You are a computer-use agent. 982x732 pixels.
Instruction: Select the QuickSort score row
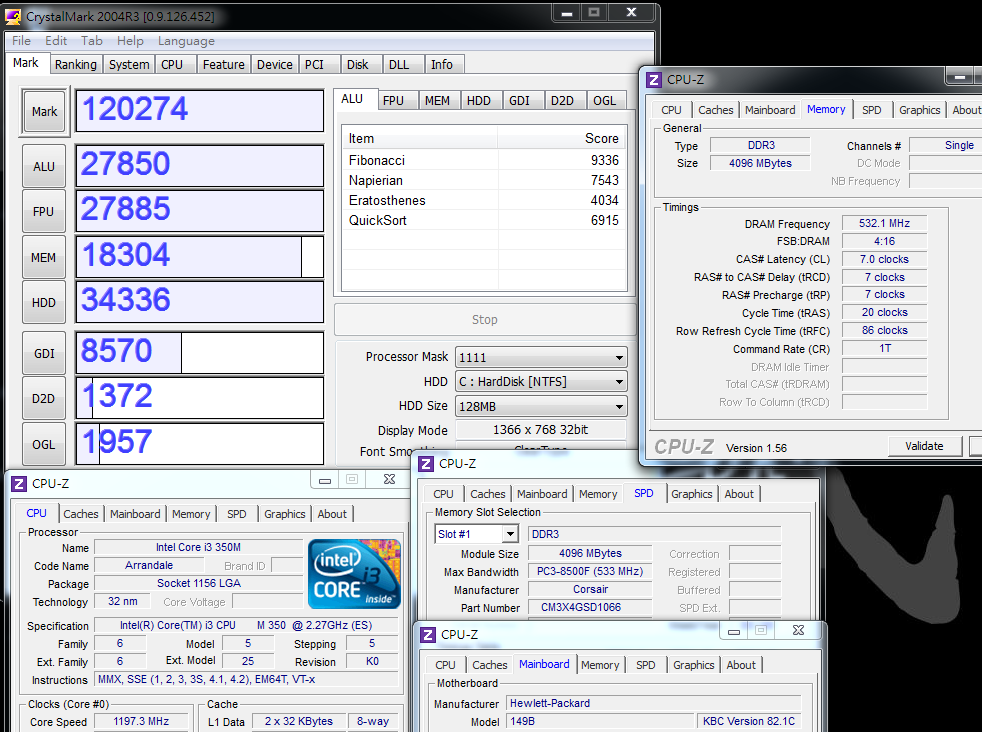[483, 220]
